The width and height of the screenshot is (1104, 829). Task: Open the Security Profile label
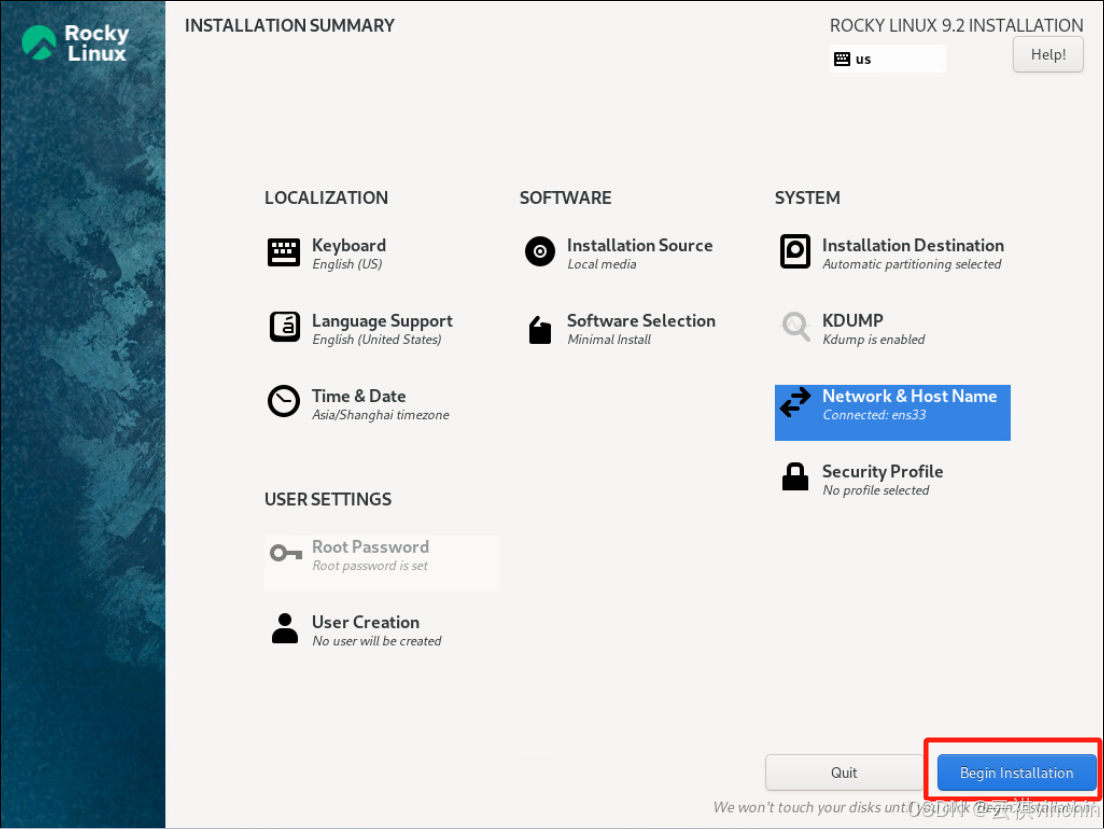tap(883, 471)
